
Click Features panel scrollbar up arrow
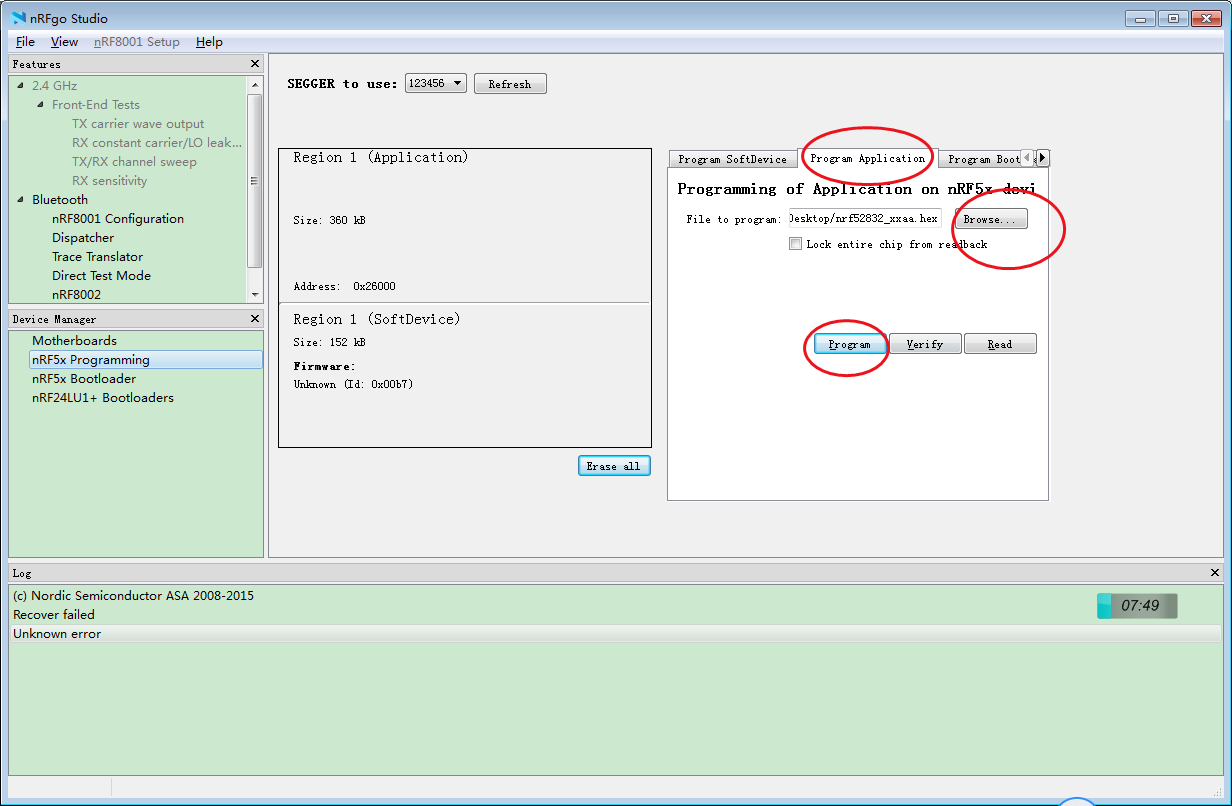(255, 83)
